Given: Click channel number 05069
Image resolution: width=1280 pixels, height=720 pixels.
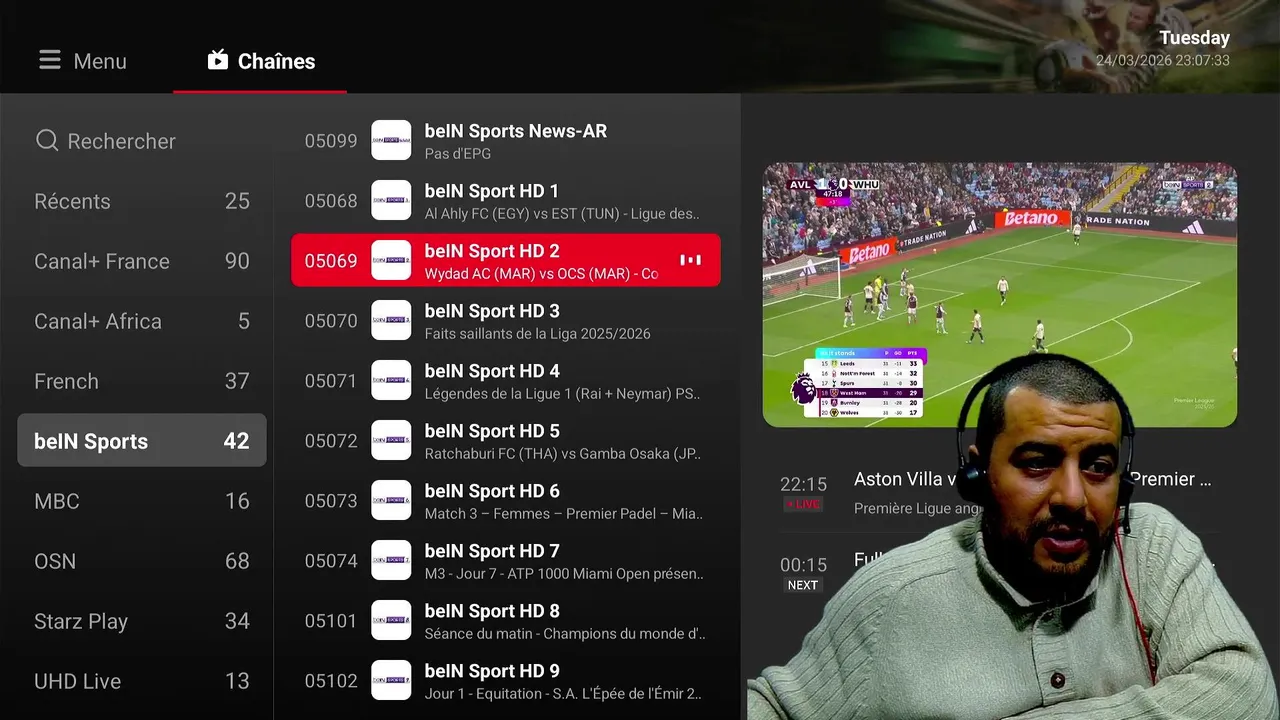Looking at the screenshot, I should coord(331,261).
